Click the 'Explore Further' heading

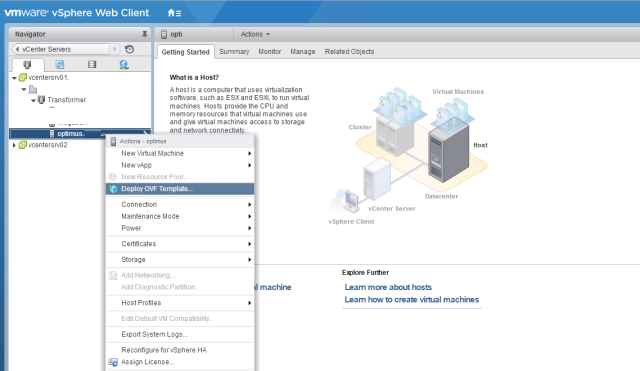[x=365, y=273]
